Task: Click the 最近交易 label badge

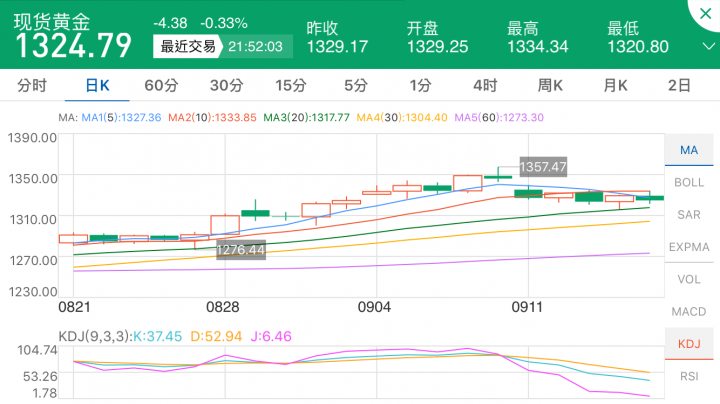Action: pos(187,46)
